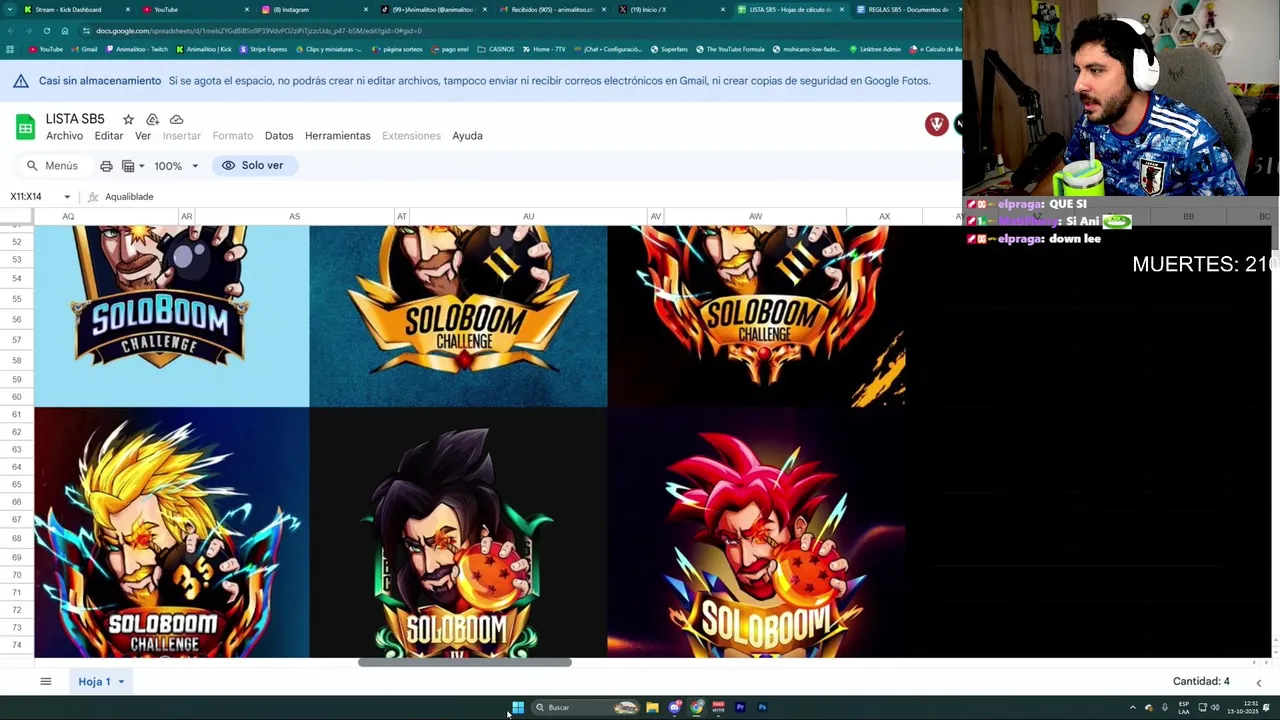Select column header AW

[x=755, y=216]
